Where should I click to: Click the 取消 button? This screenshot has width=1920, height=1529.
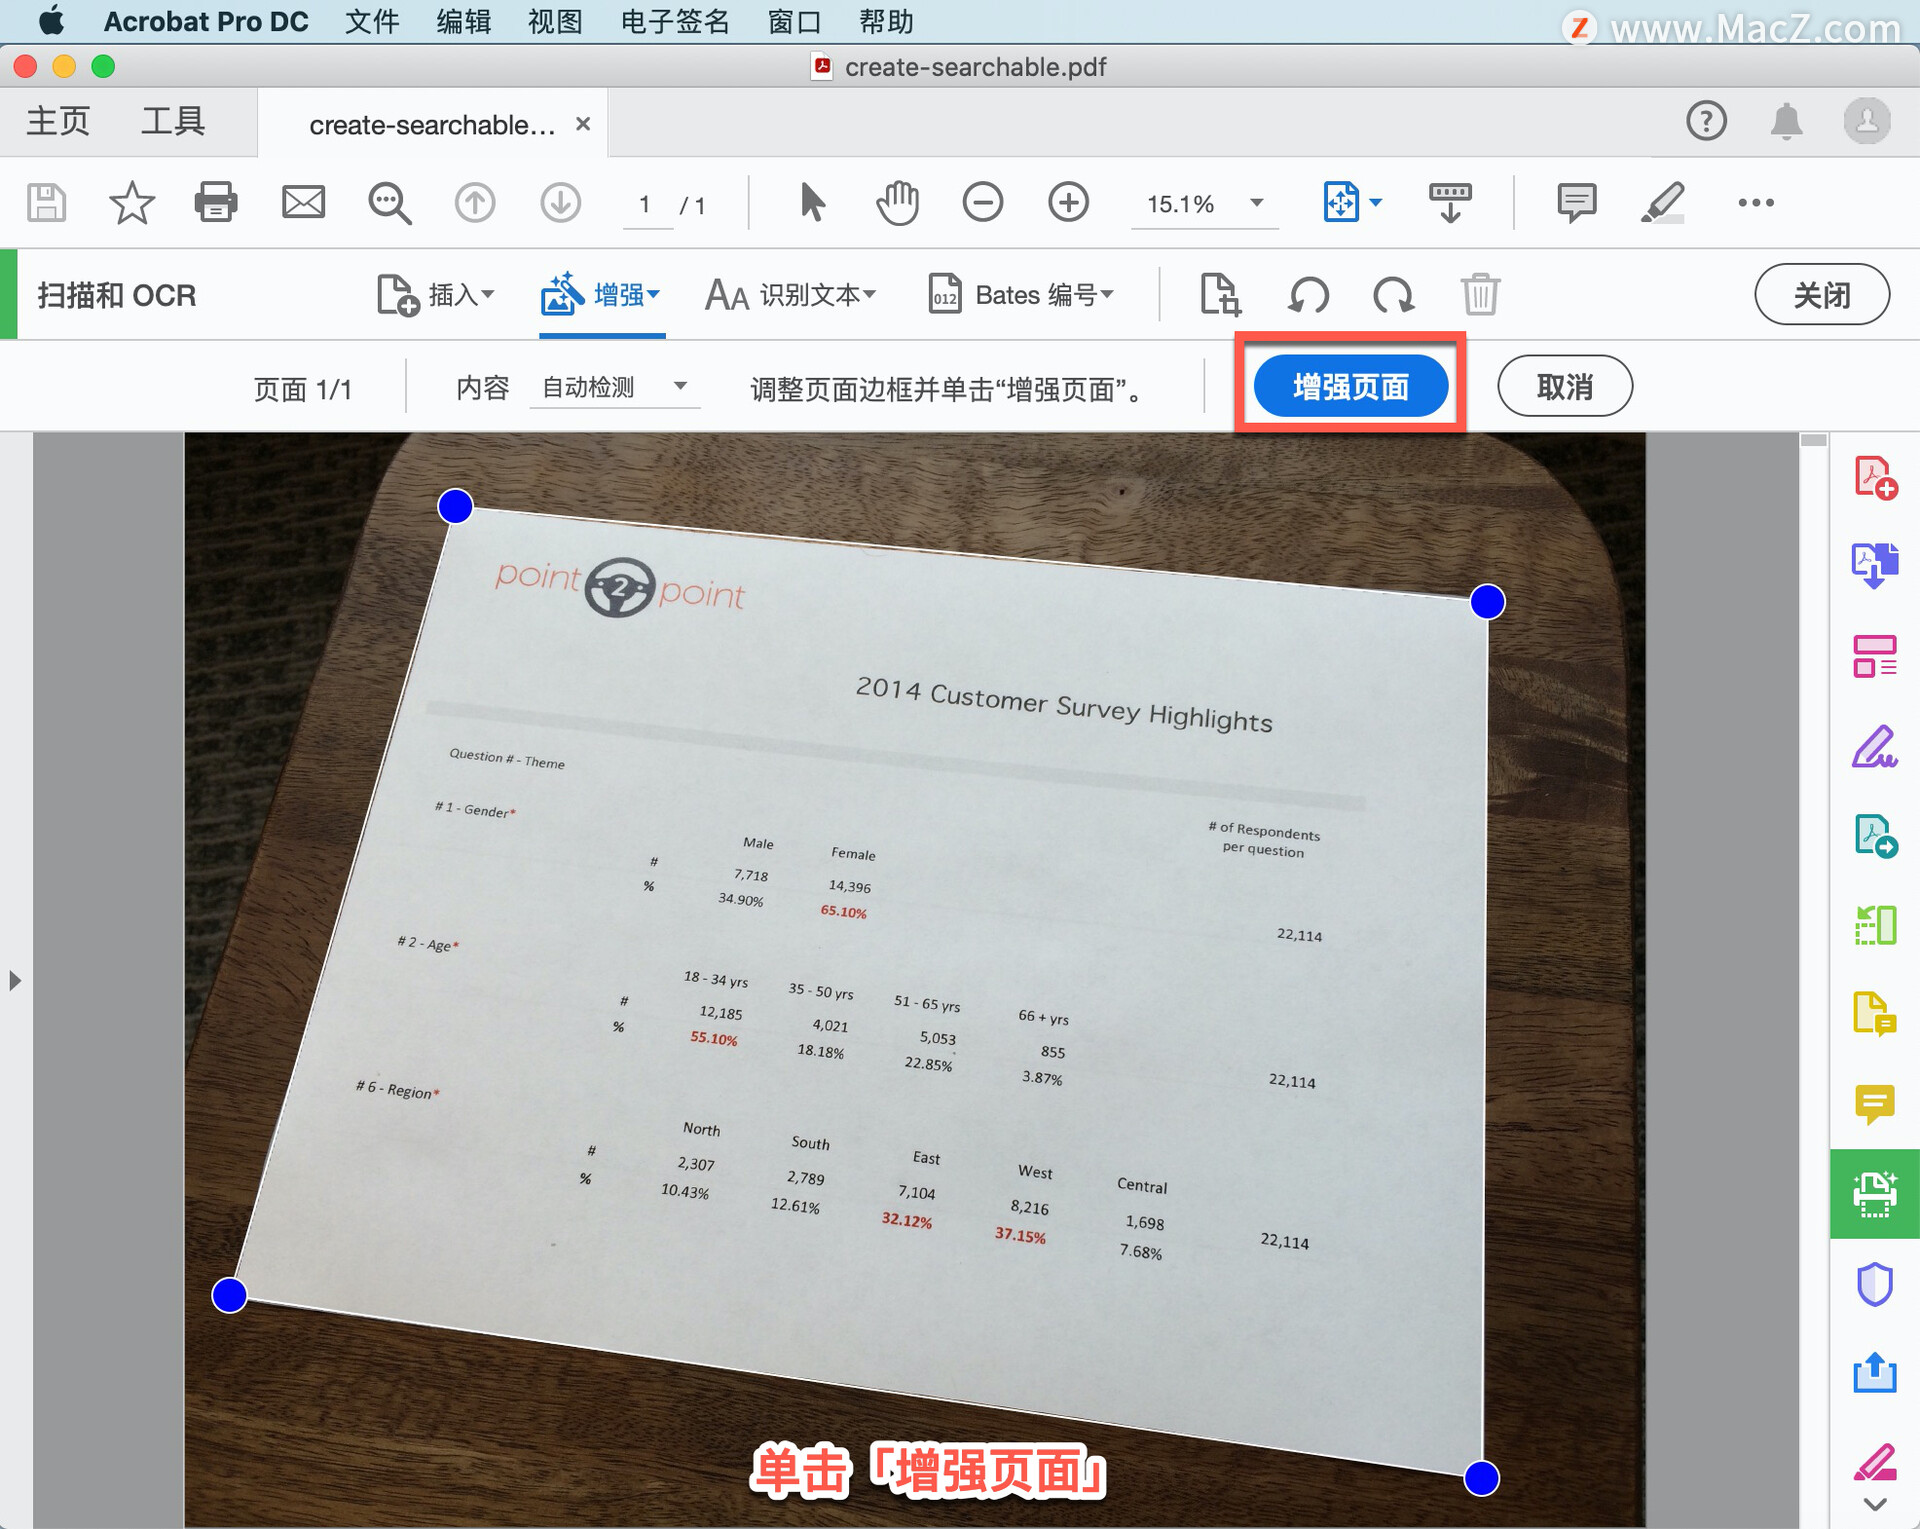pos(1564,386)
